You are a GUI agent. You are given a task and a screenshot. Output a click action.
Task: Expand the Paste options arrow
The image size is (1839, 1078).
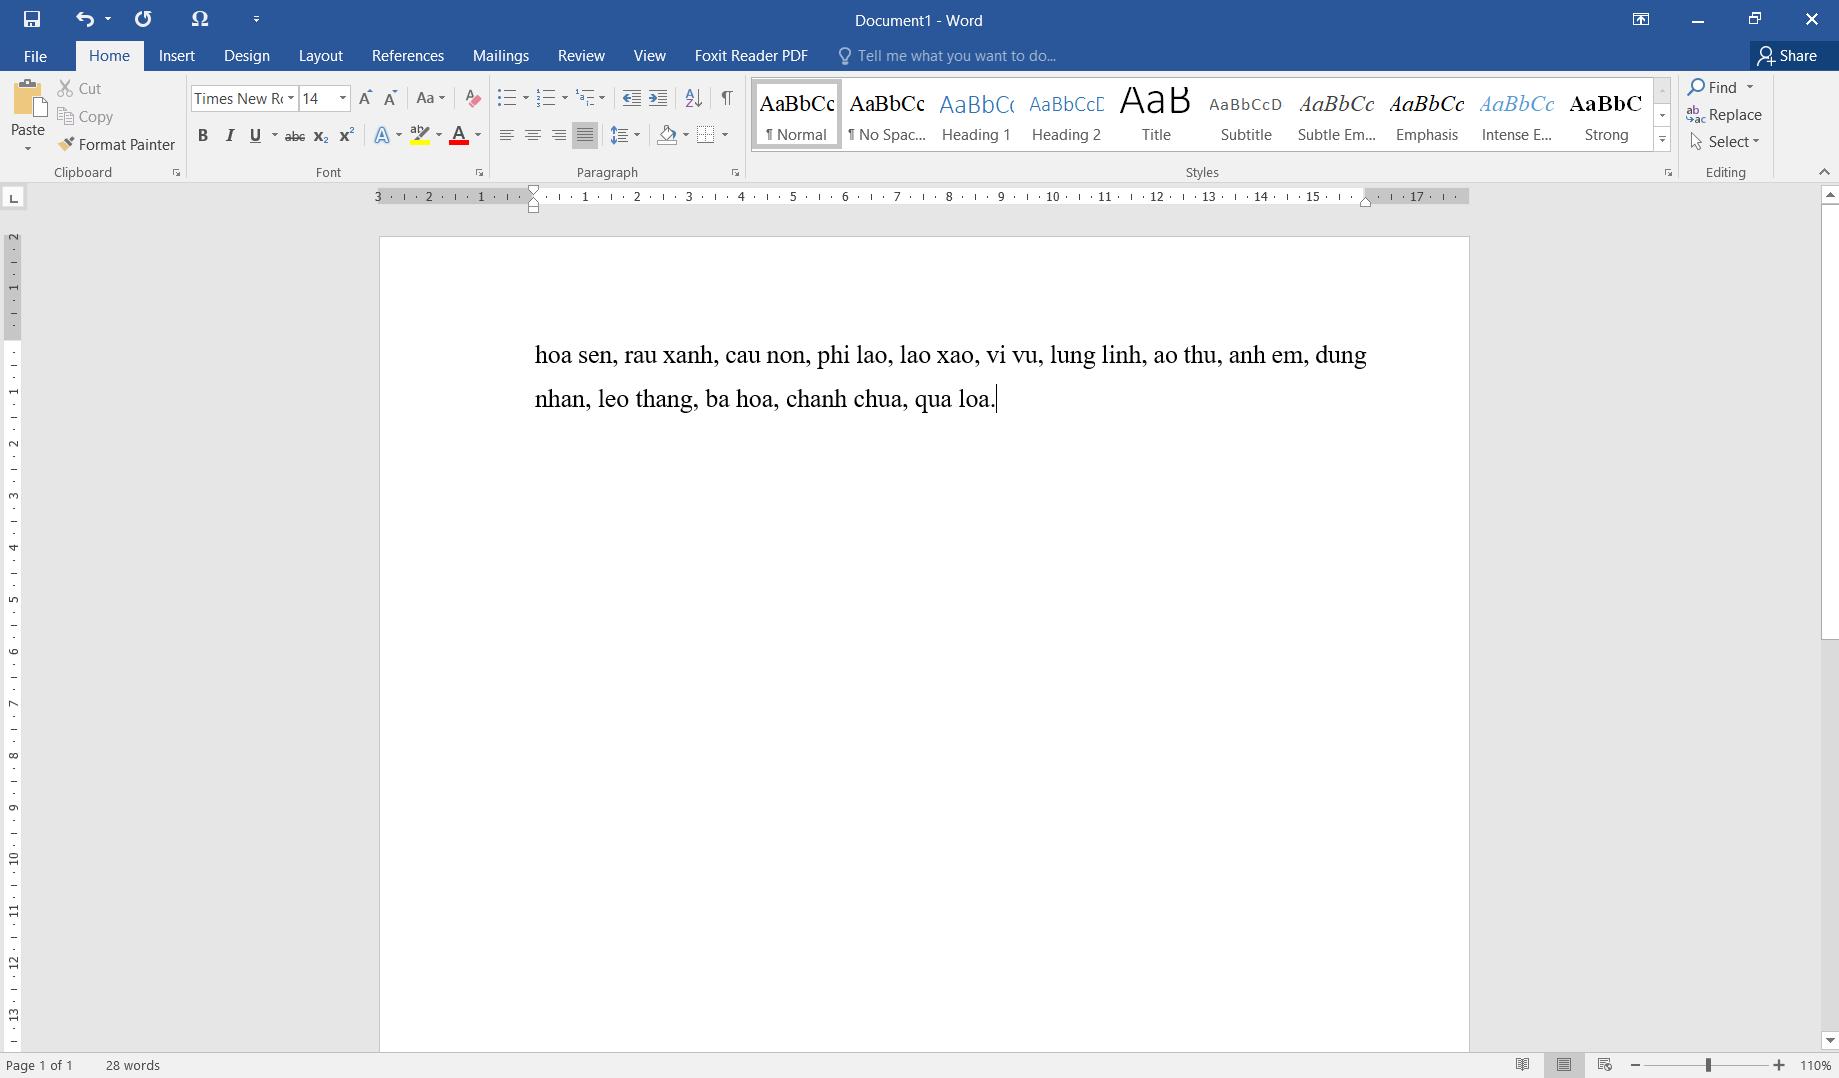coord(28,149)
